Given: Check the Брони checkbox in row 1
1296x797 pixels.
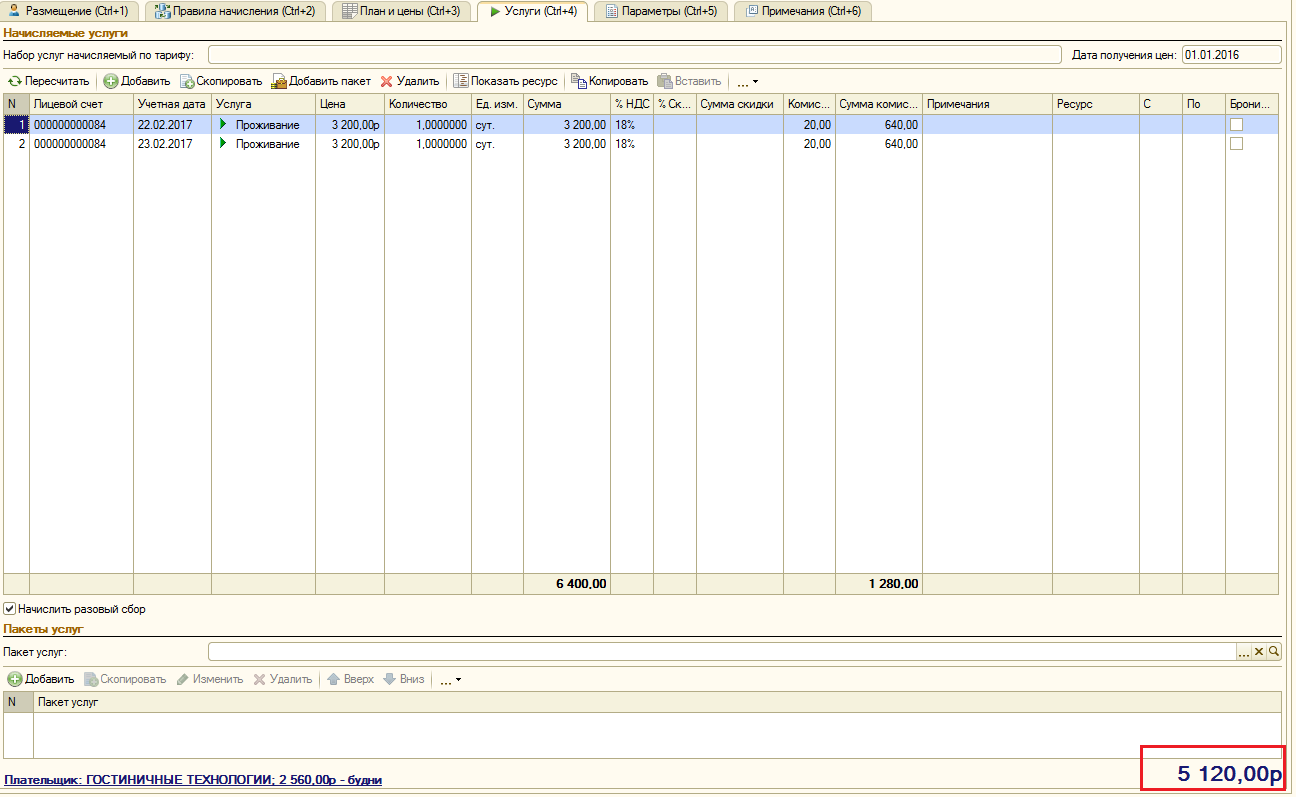Looking at the screenshot, I should pos(1237,125).
